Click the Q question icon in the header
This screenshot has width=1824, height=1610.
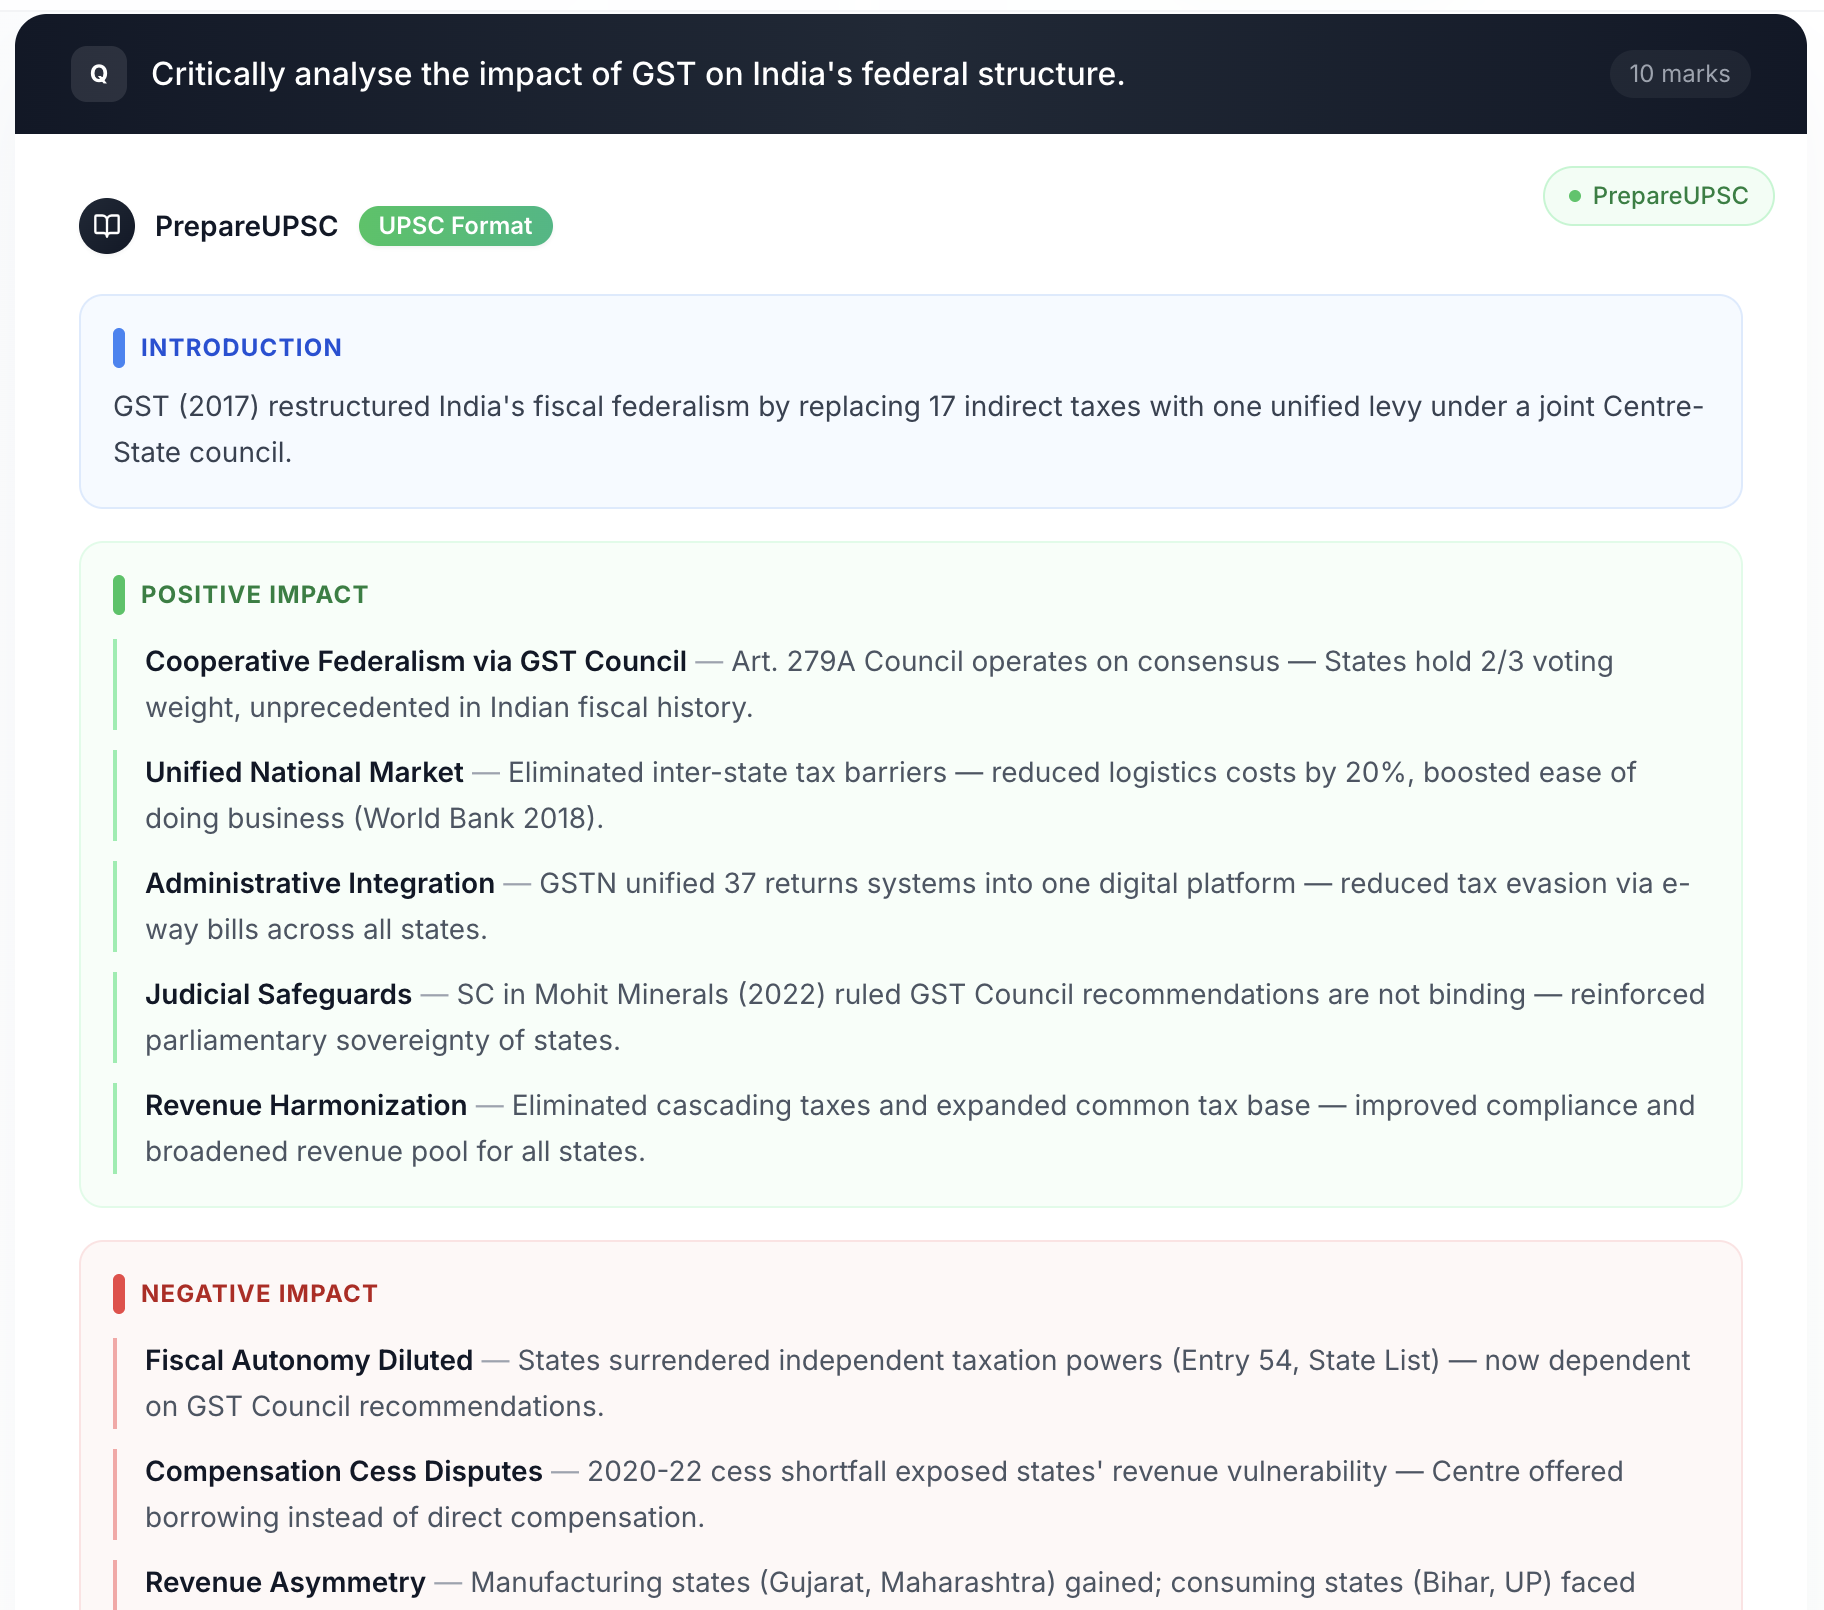tap(98, 73)
